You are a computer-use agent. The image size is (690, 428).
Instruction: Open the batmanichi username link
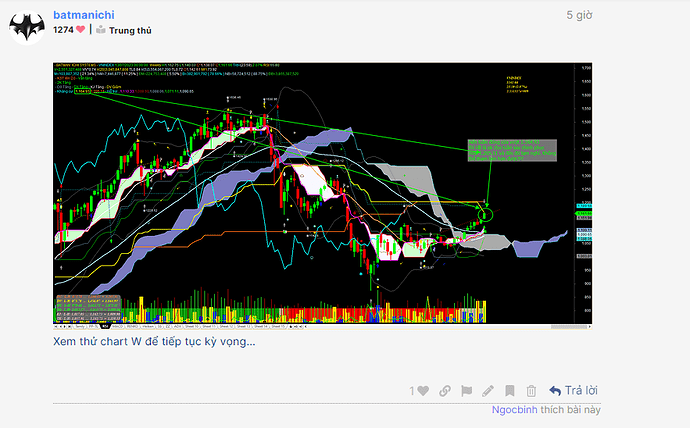point(84,15)
